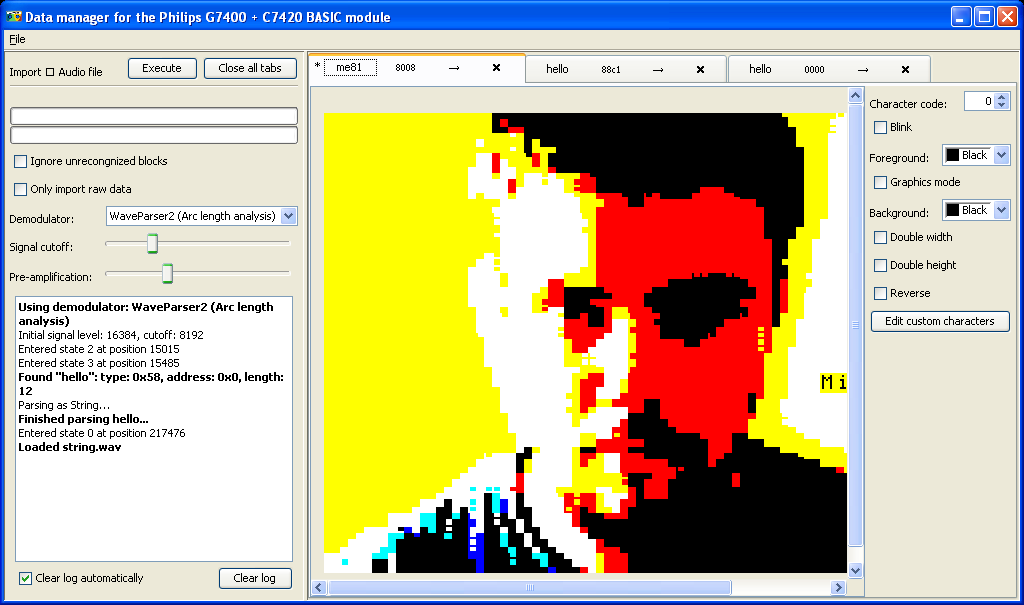Click the canvas vertical scrollbar thumb
This screenshot has height=605, width=1024.
pyautogui.click(x=856, y=325)
